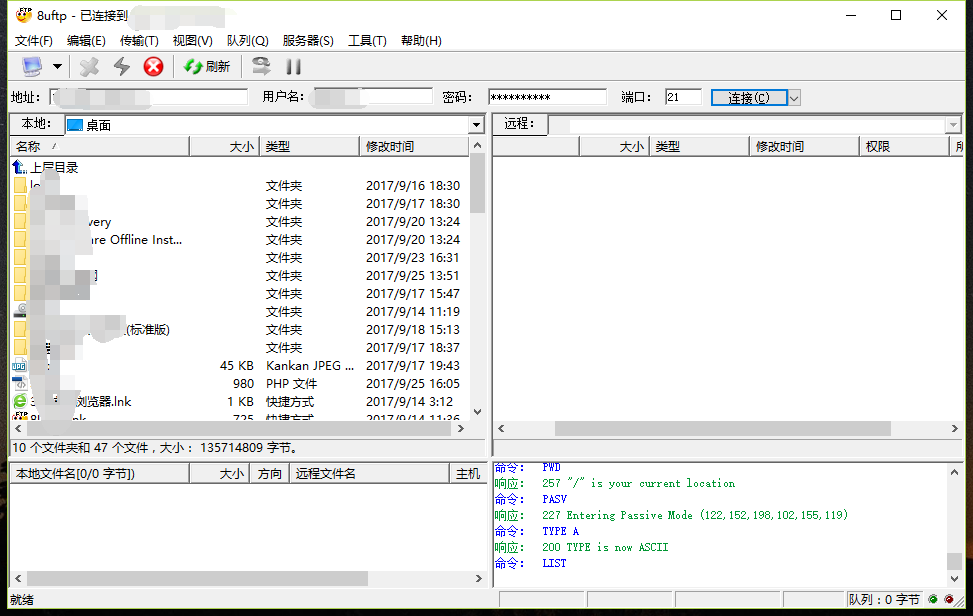The height and width of the screenshot is (616, 973).
Task: Select the folder ending in (标准版)
Action: (x=240, y=329)
